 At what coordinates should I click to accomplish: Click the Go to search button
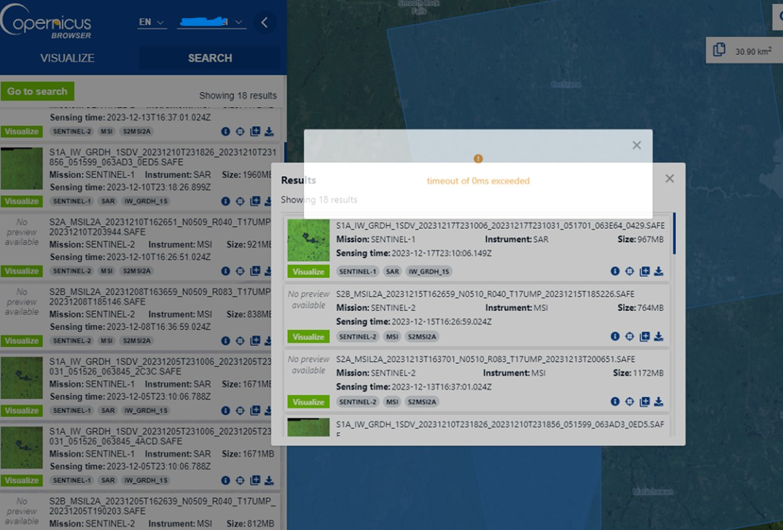pos(37,91)
